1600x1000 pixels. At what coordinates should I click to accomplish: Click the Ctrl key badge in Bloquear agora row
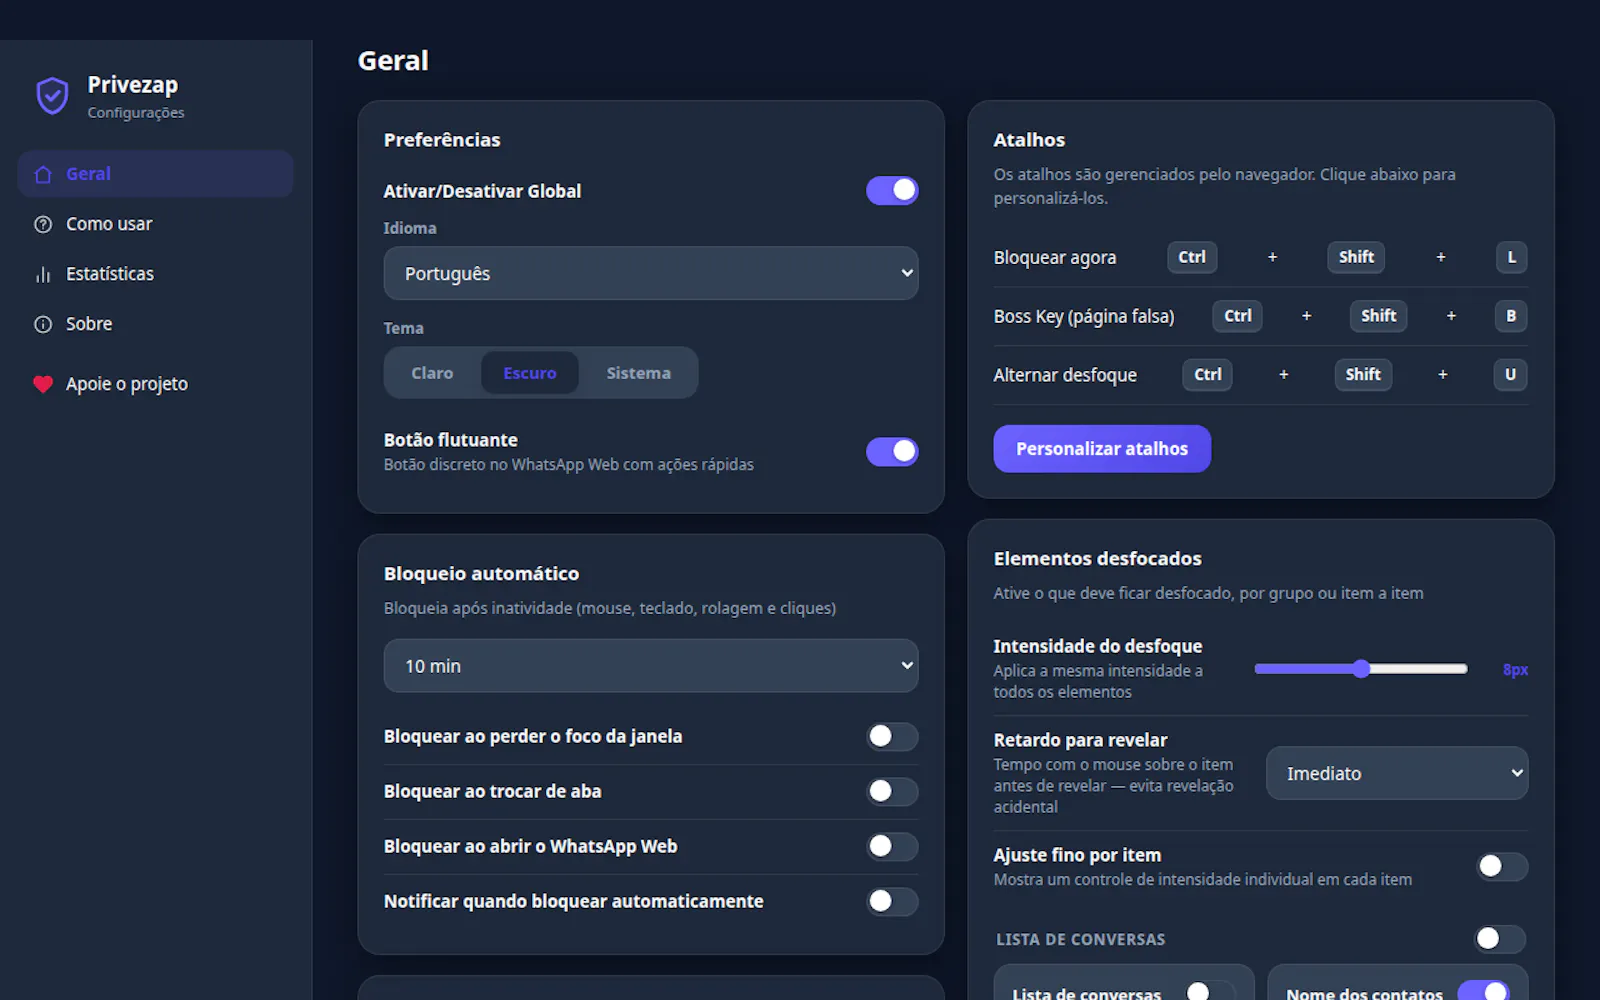pyautogui.click(x=1192, y=257)
